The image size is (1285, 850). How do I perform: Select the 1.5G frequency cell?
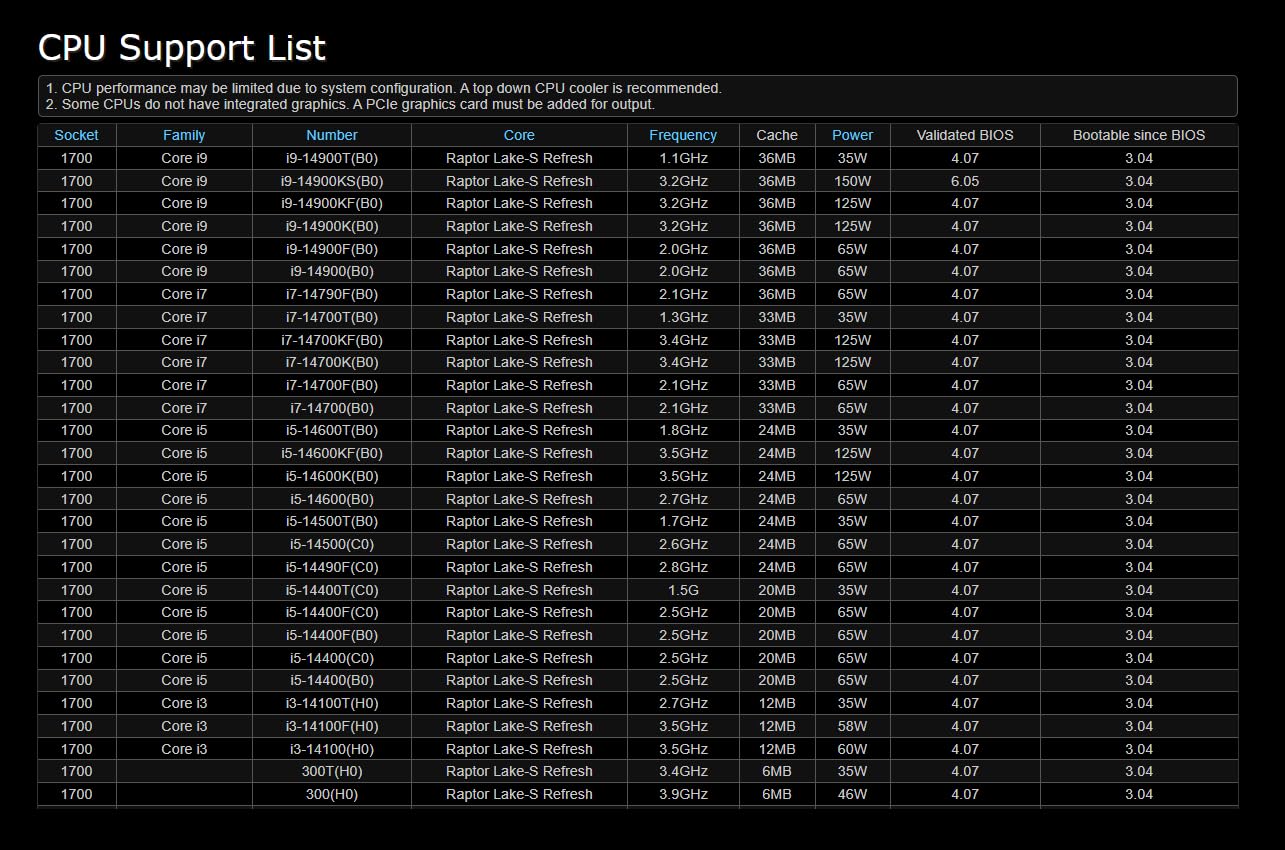[x=683, y=590]
